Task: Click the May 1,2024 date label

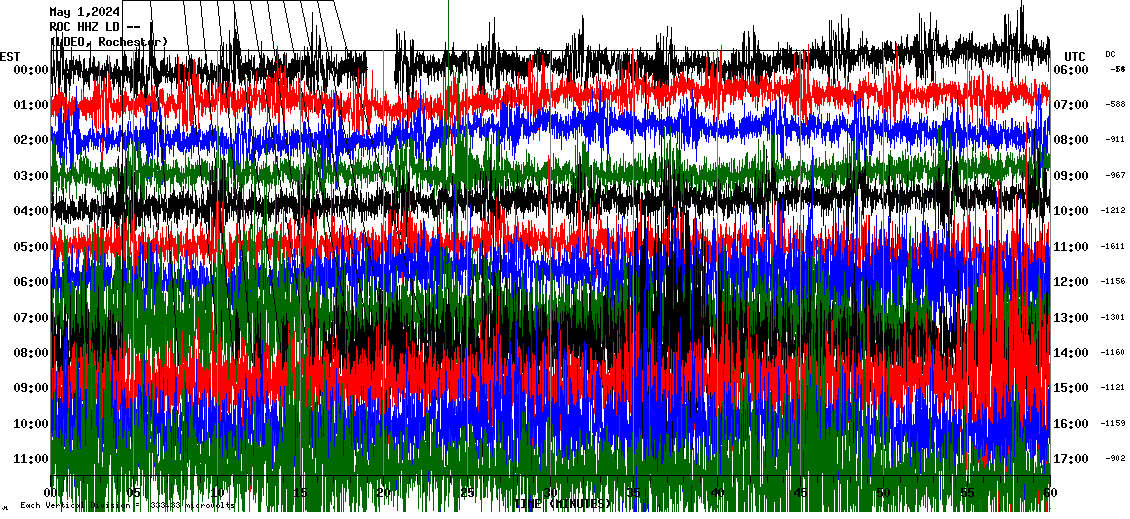Action: (x=91, y=12)
